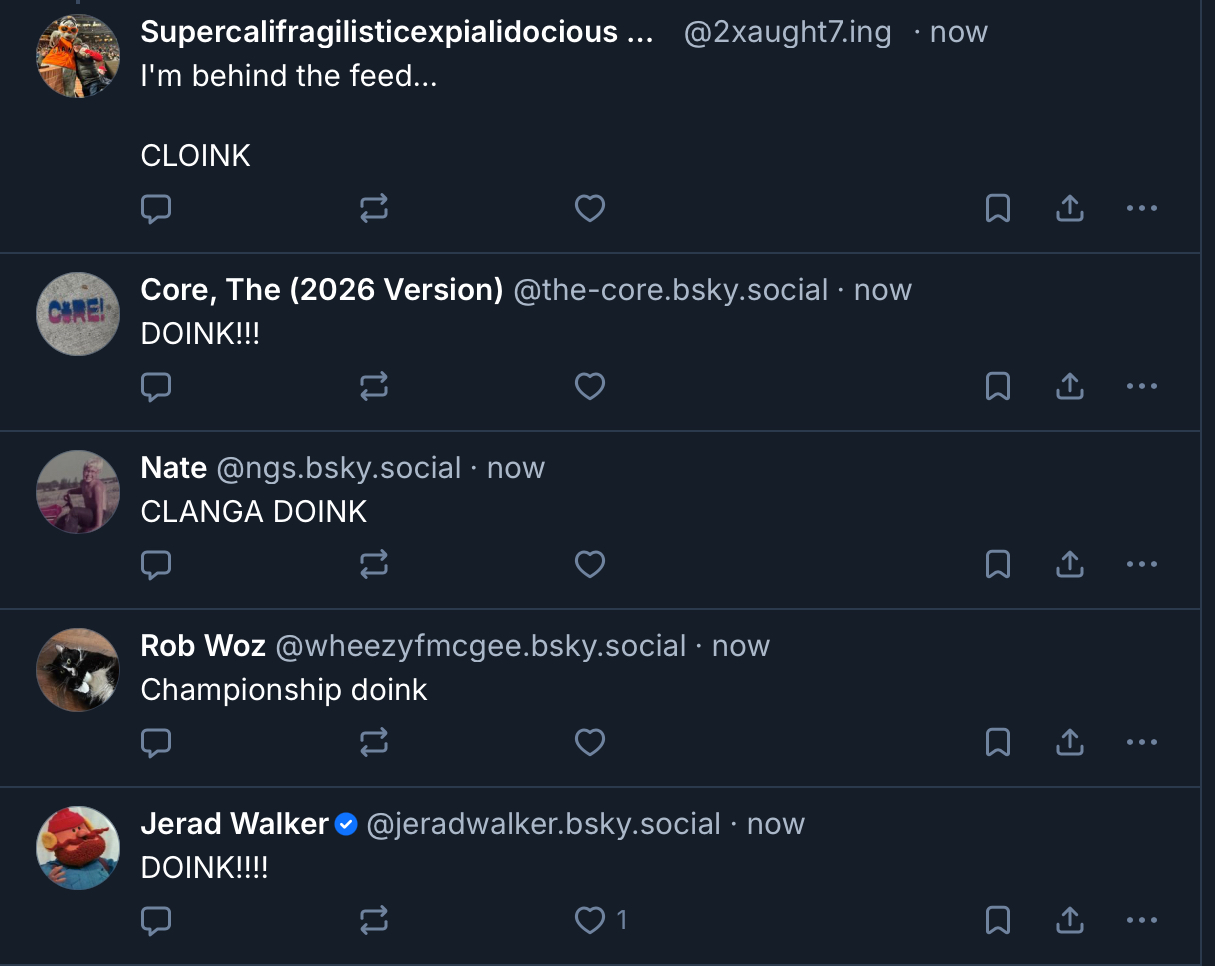Expand more options for Jerad Walker's post
The height and width of the screenshot is (966, 1215).
tap(1141, 920)
